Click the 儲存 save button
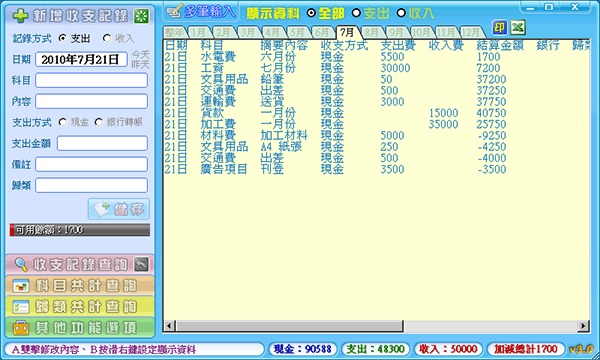Screen dimensions: 600x360 point(119,209)
